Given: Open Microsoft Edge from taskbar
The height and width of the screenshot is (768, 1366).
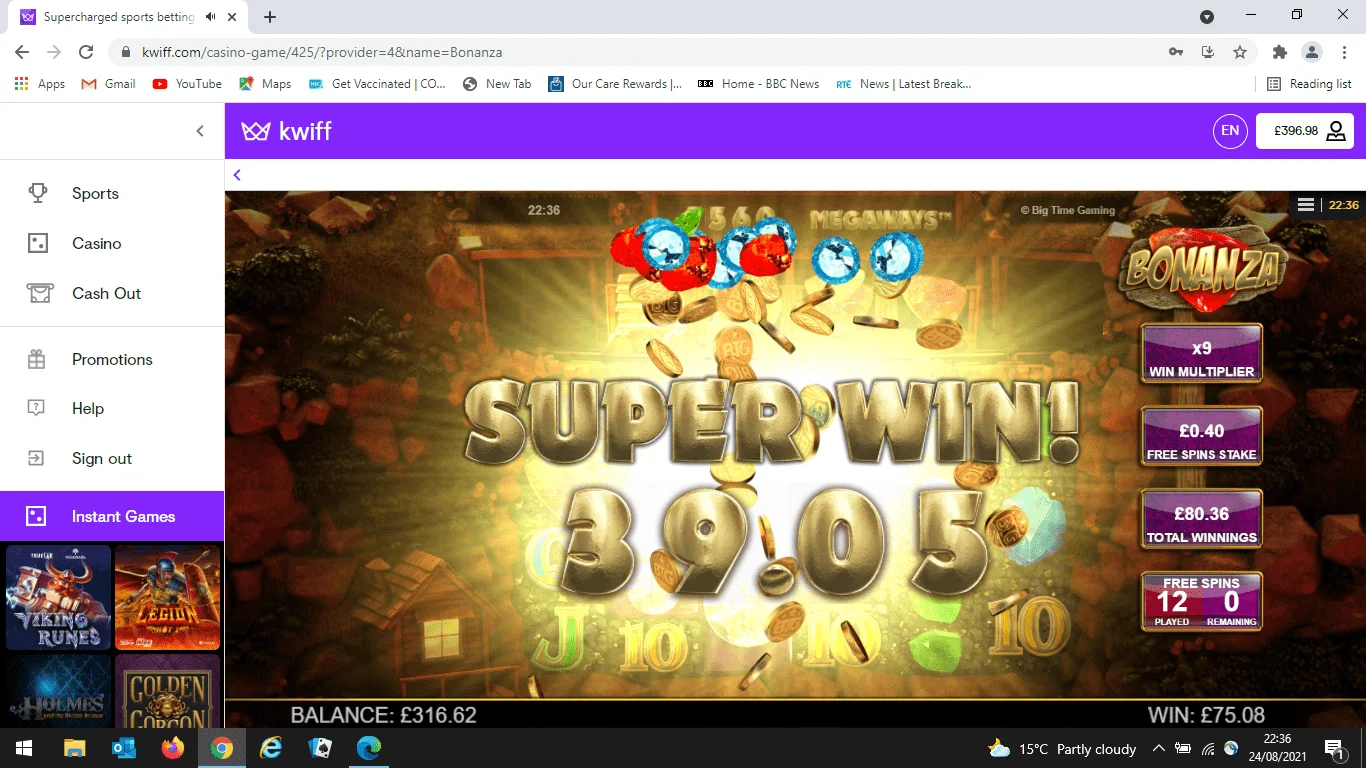Looking at the screenshot, I should 369,748.
